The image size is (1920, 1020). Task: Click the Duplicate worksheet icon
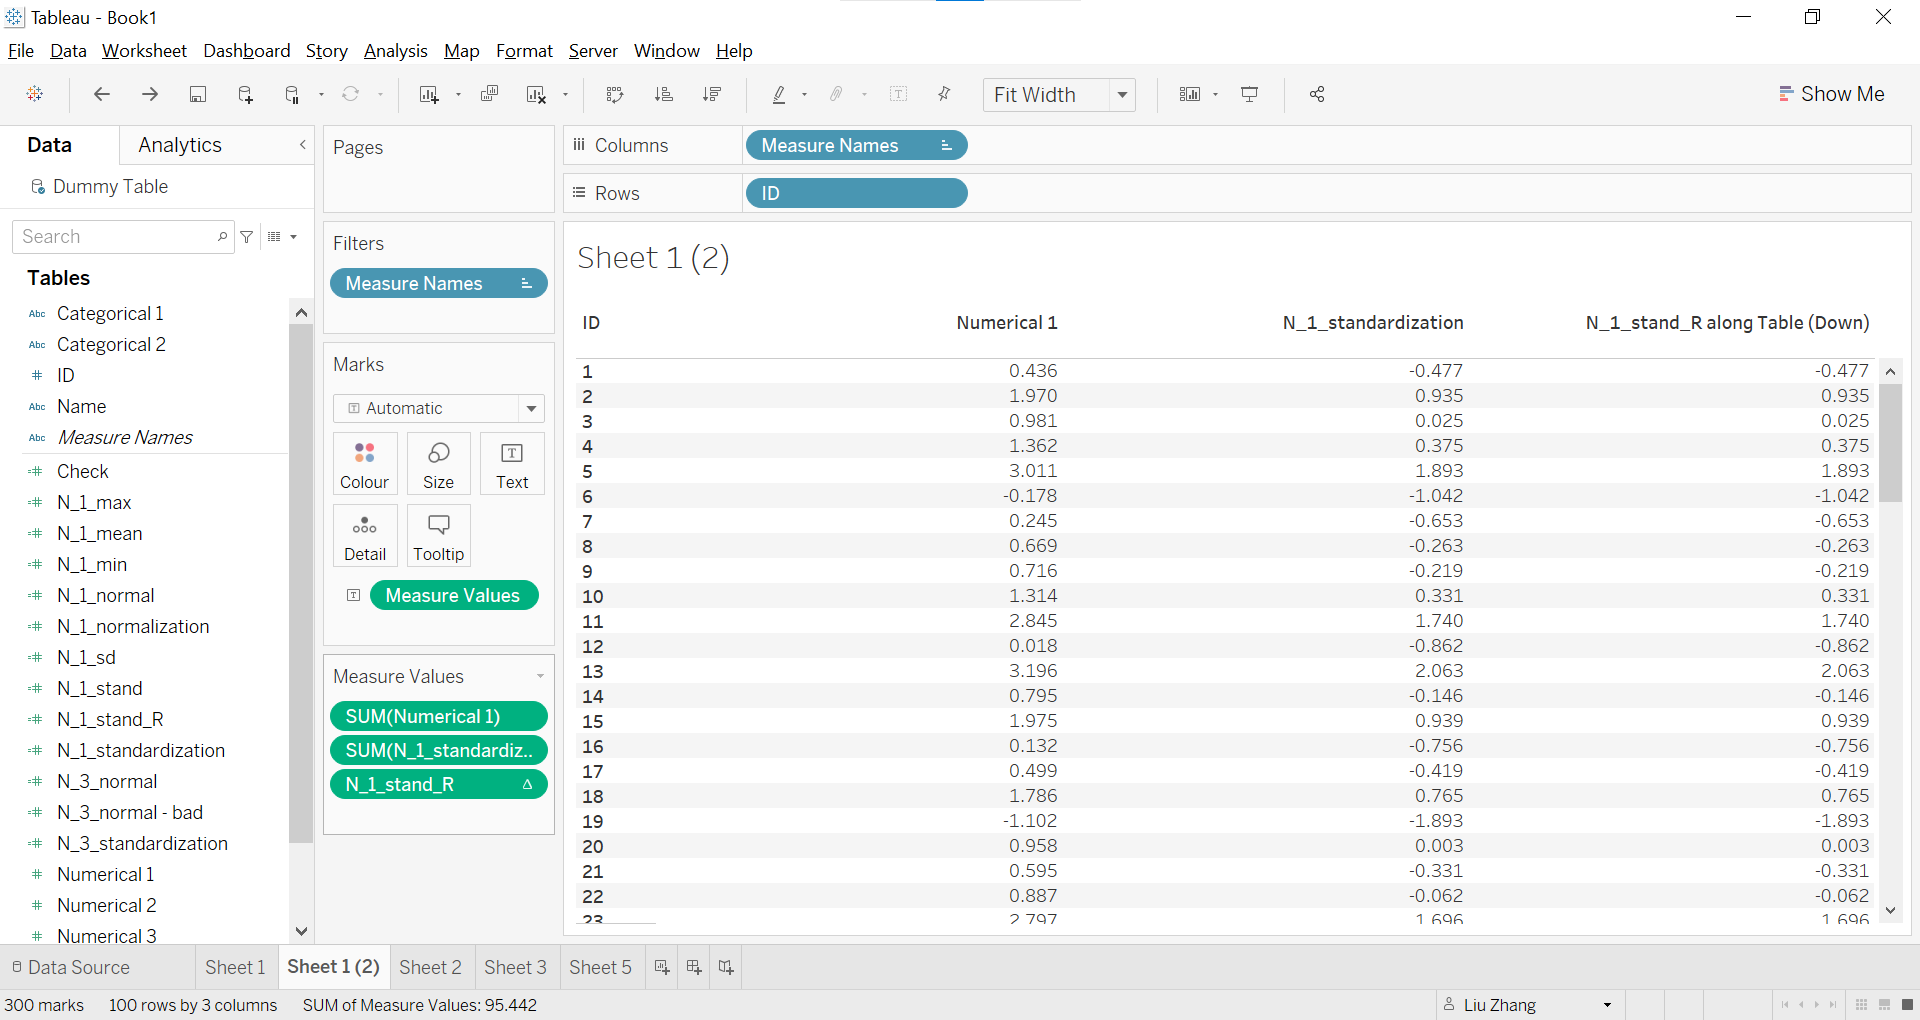coord(489,94)
